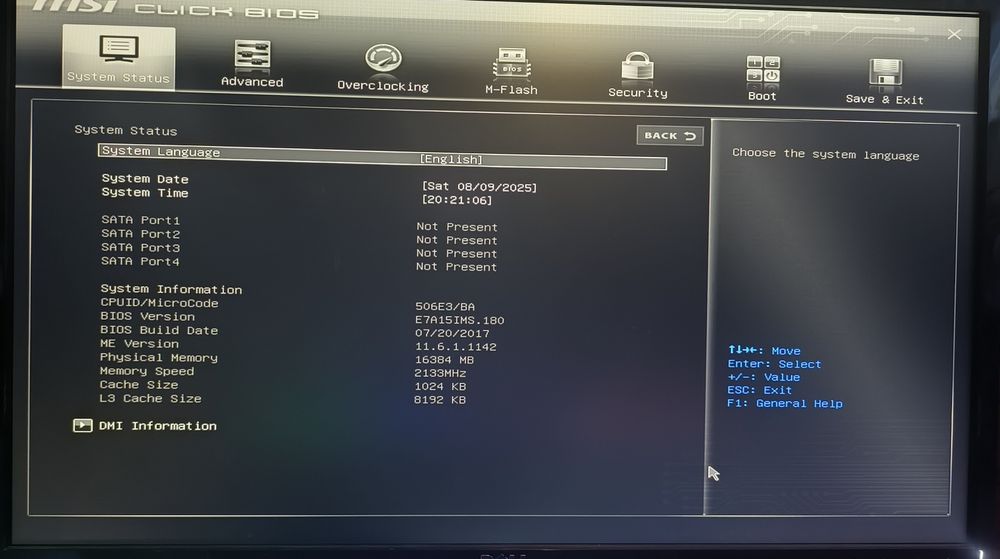Expand the DMI Information arrow icon
This screenshot has width=1000, height=559.
coord(82,425)
